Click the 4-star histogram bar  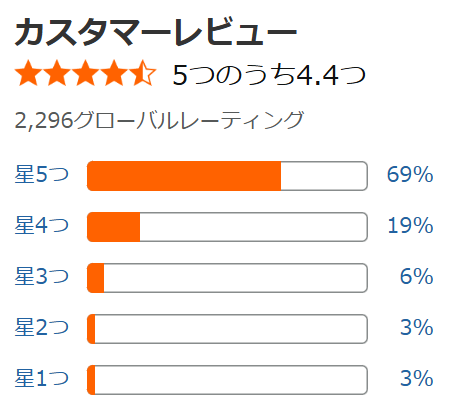click(227, 227)
